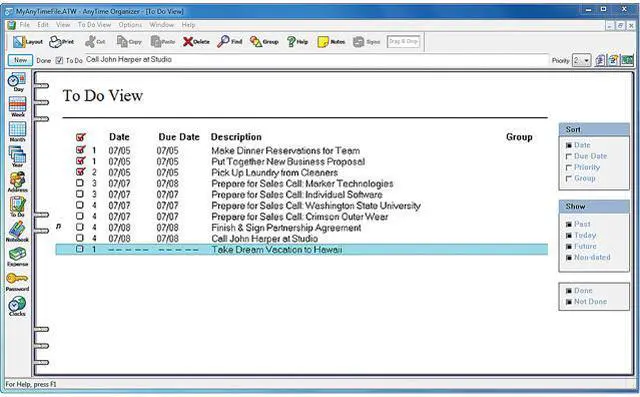The image size is (640, 397).
Task: Open Clocks section in sidebar
Action: (x=18, y=306)
